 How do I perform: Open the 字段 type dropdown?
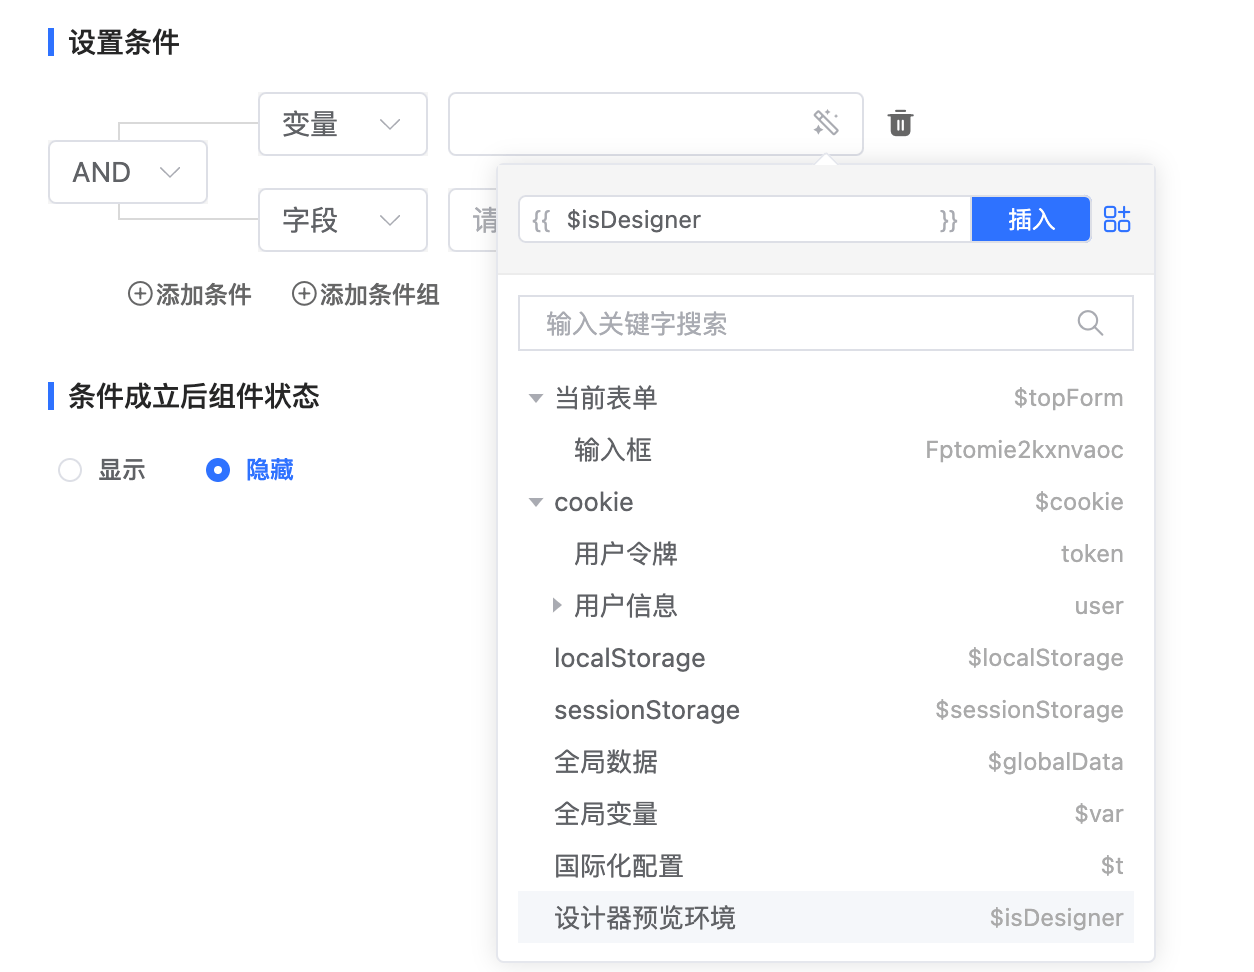click(342, 220)
